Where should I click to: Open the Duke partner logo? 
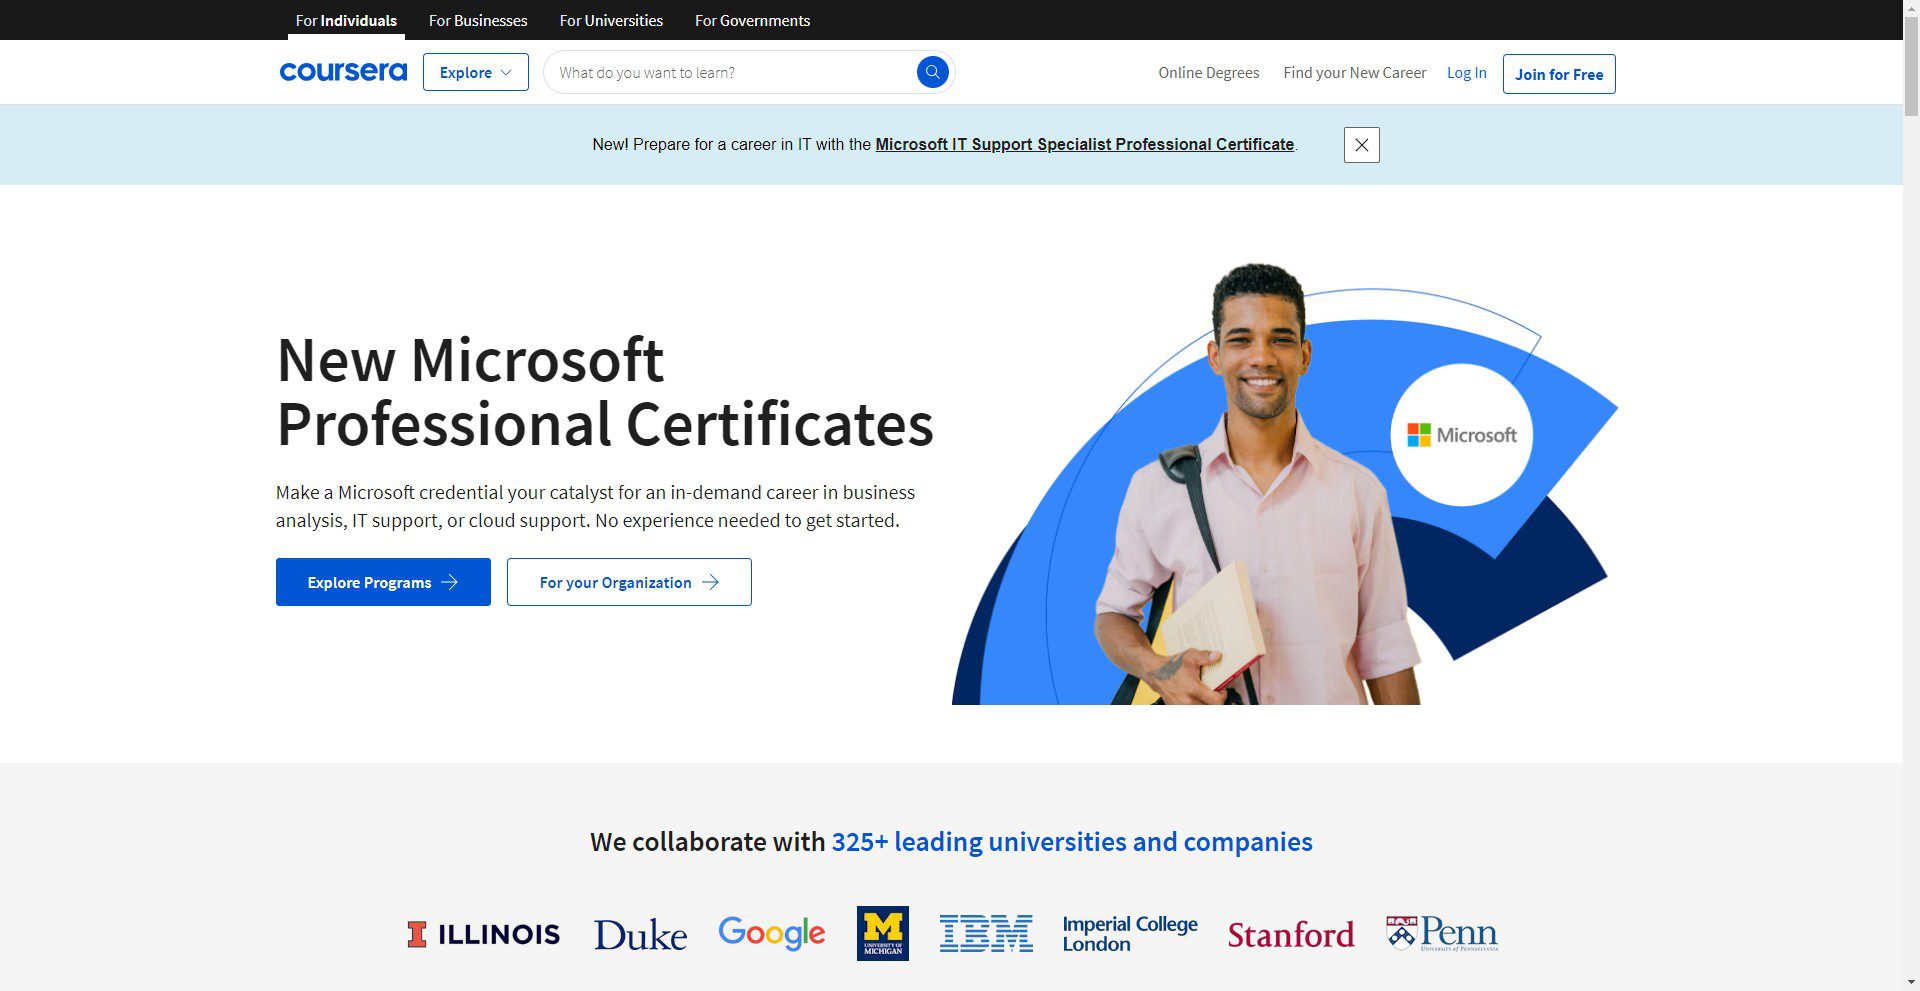pyautogui.click(x=640, y=934)
